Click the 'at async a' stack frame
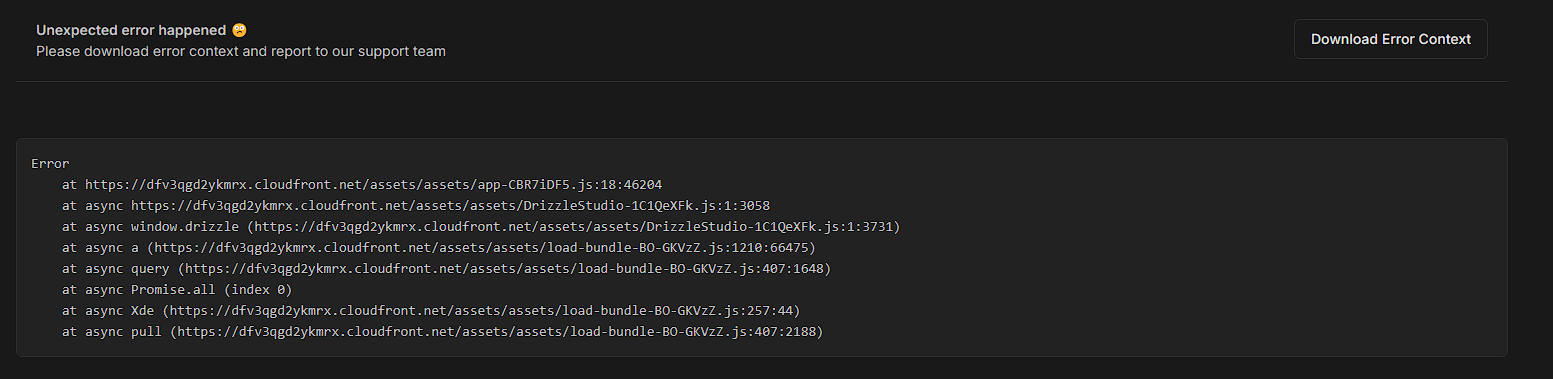The image size is (1553, 379). coord(100,248)
